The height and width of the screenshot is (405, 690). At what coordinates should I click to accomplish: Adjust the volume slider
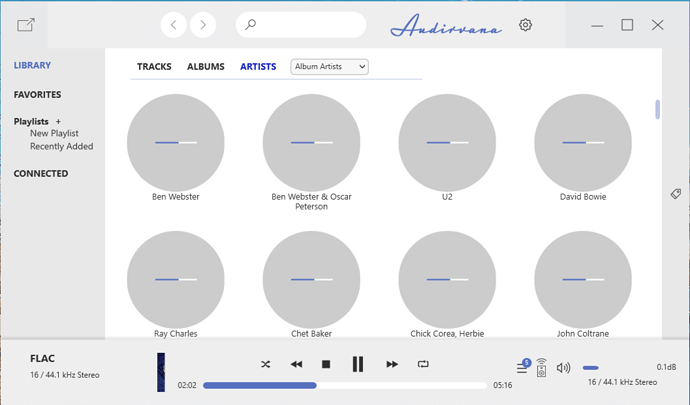coord(591,368)
